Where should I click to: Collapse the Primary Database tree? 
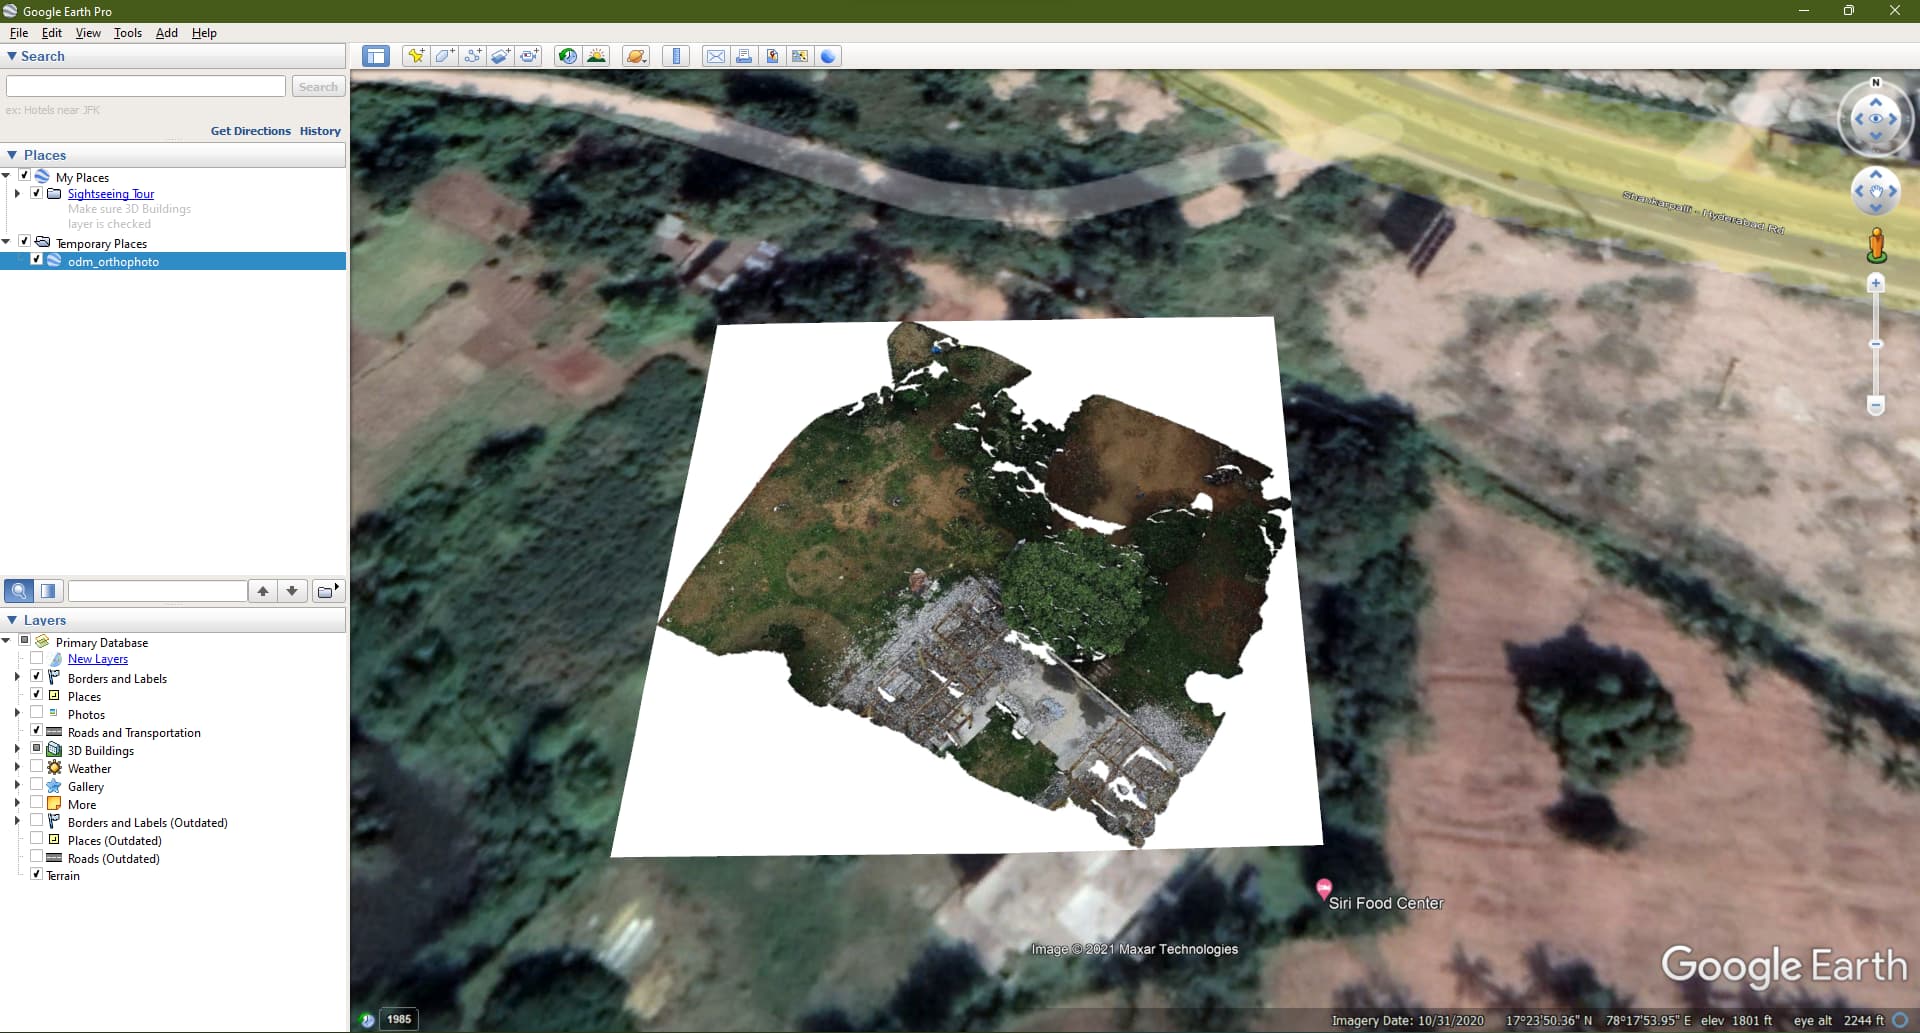[x=8, y=640]
